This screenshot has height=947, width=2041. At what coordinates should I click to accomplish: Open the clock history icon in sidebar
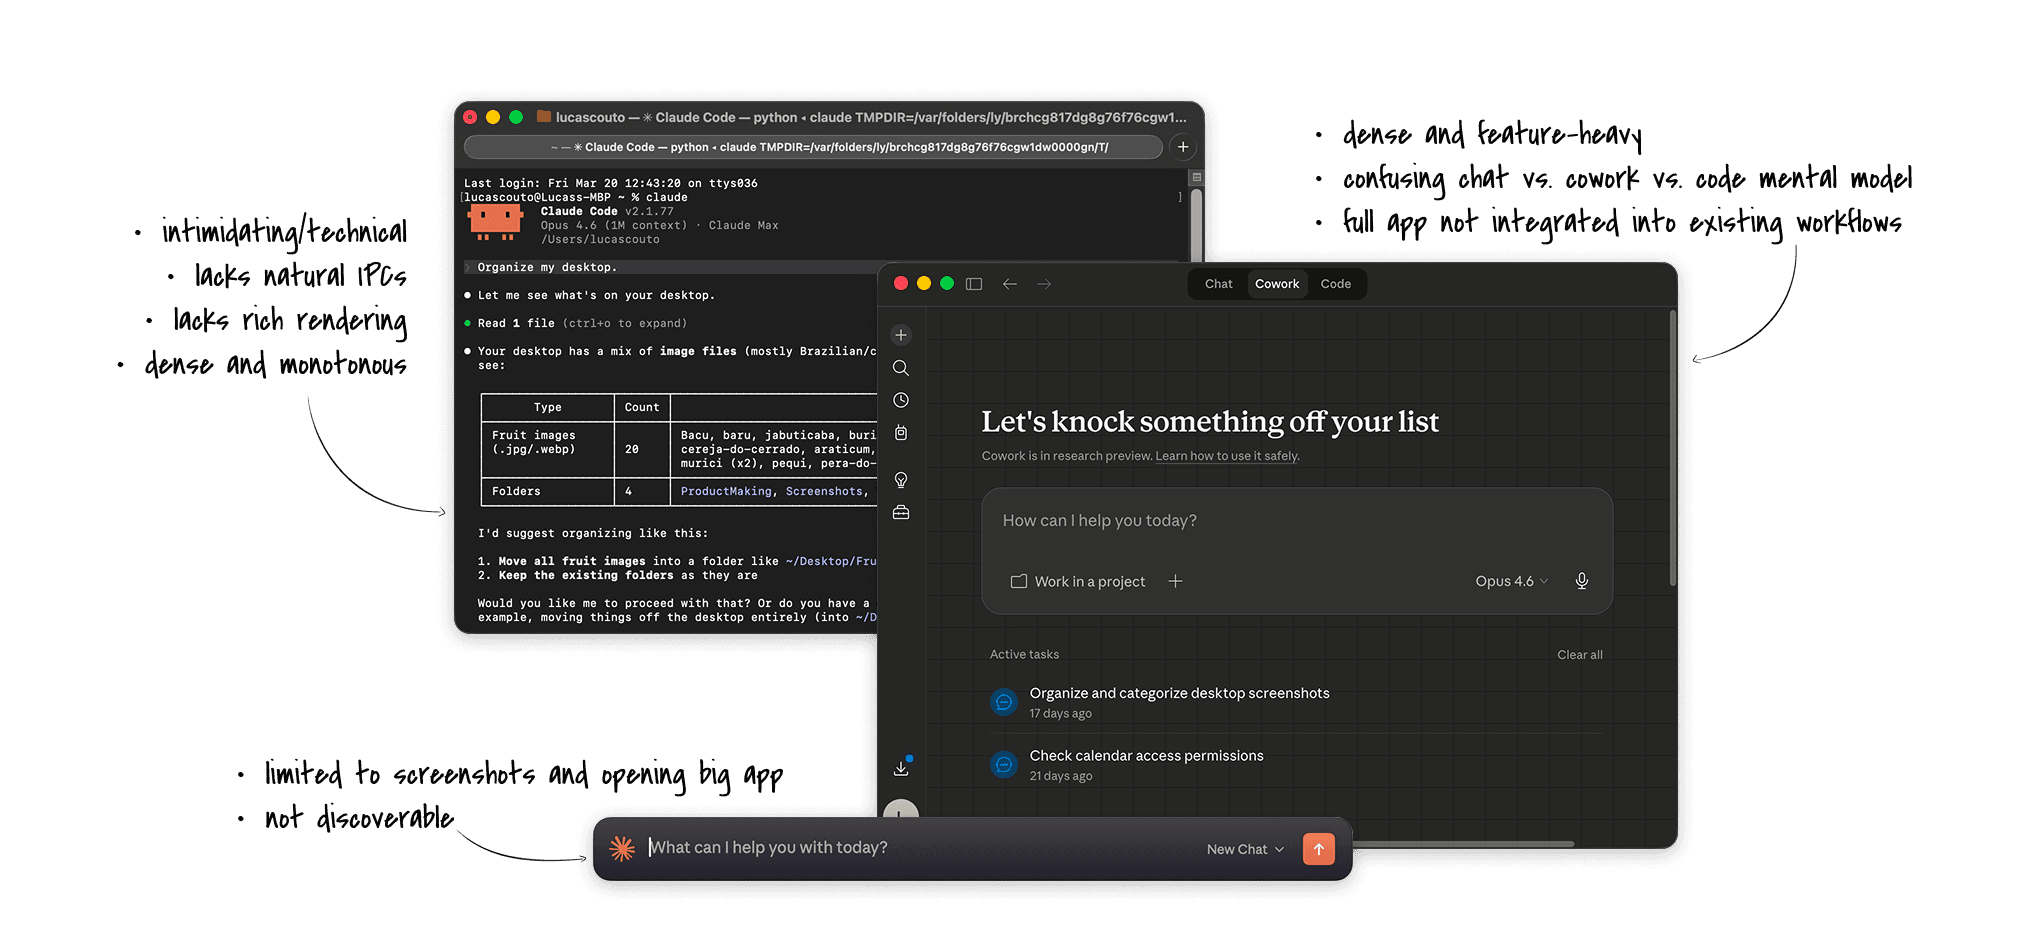click(x=901, y=400)
